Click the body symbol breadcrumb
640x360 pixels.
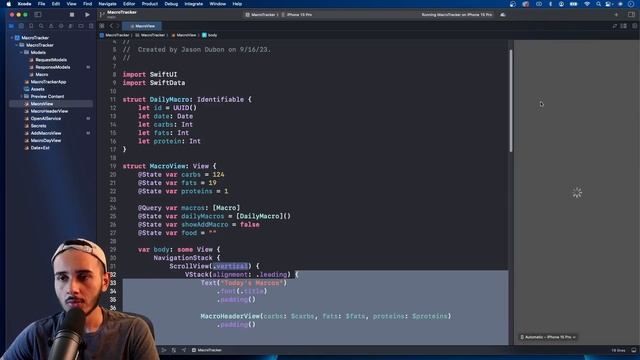(210, 35)
